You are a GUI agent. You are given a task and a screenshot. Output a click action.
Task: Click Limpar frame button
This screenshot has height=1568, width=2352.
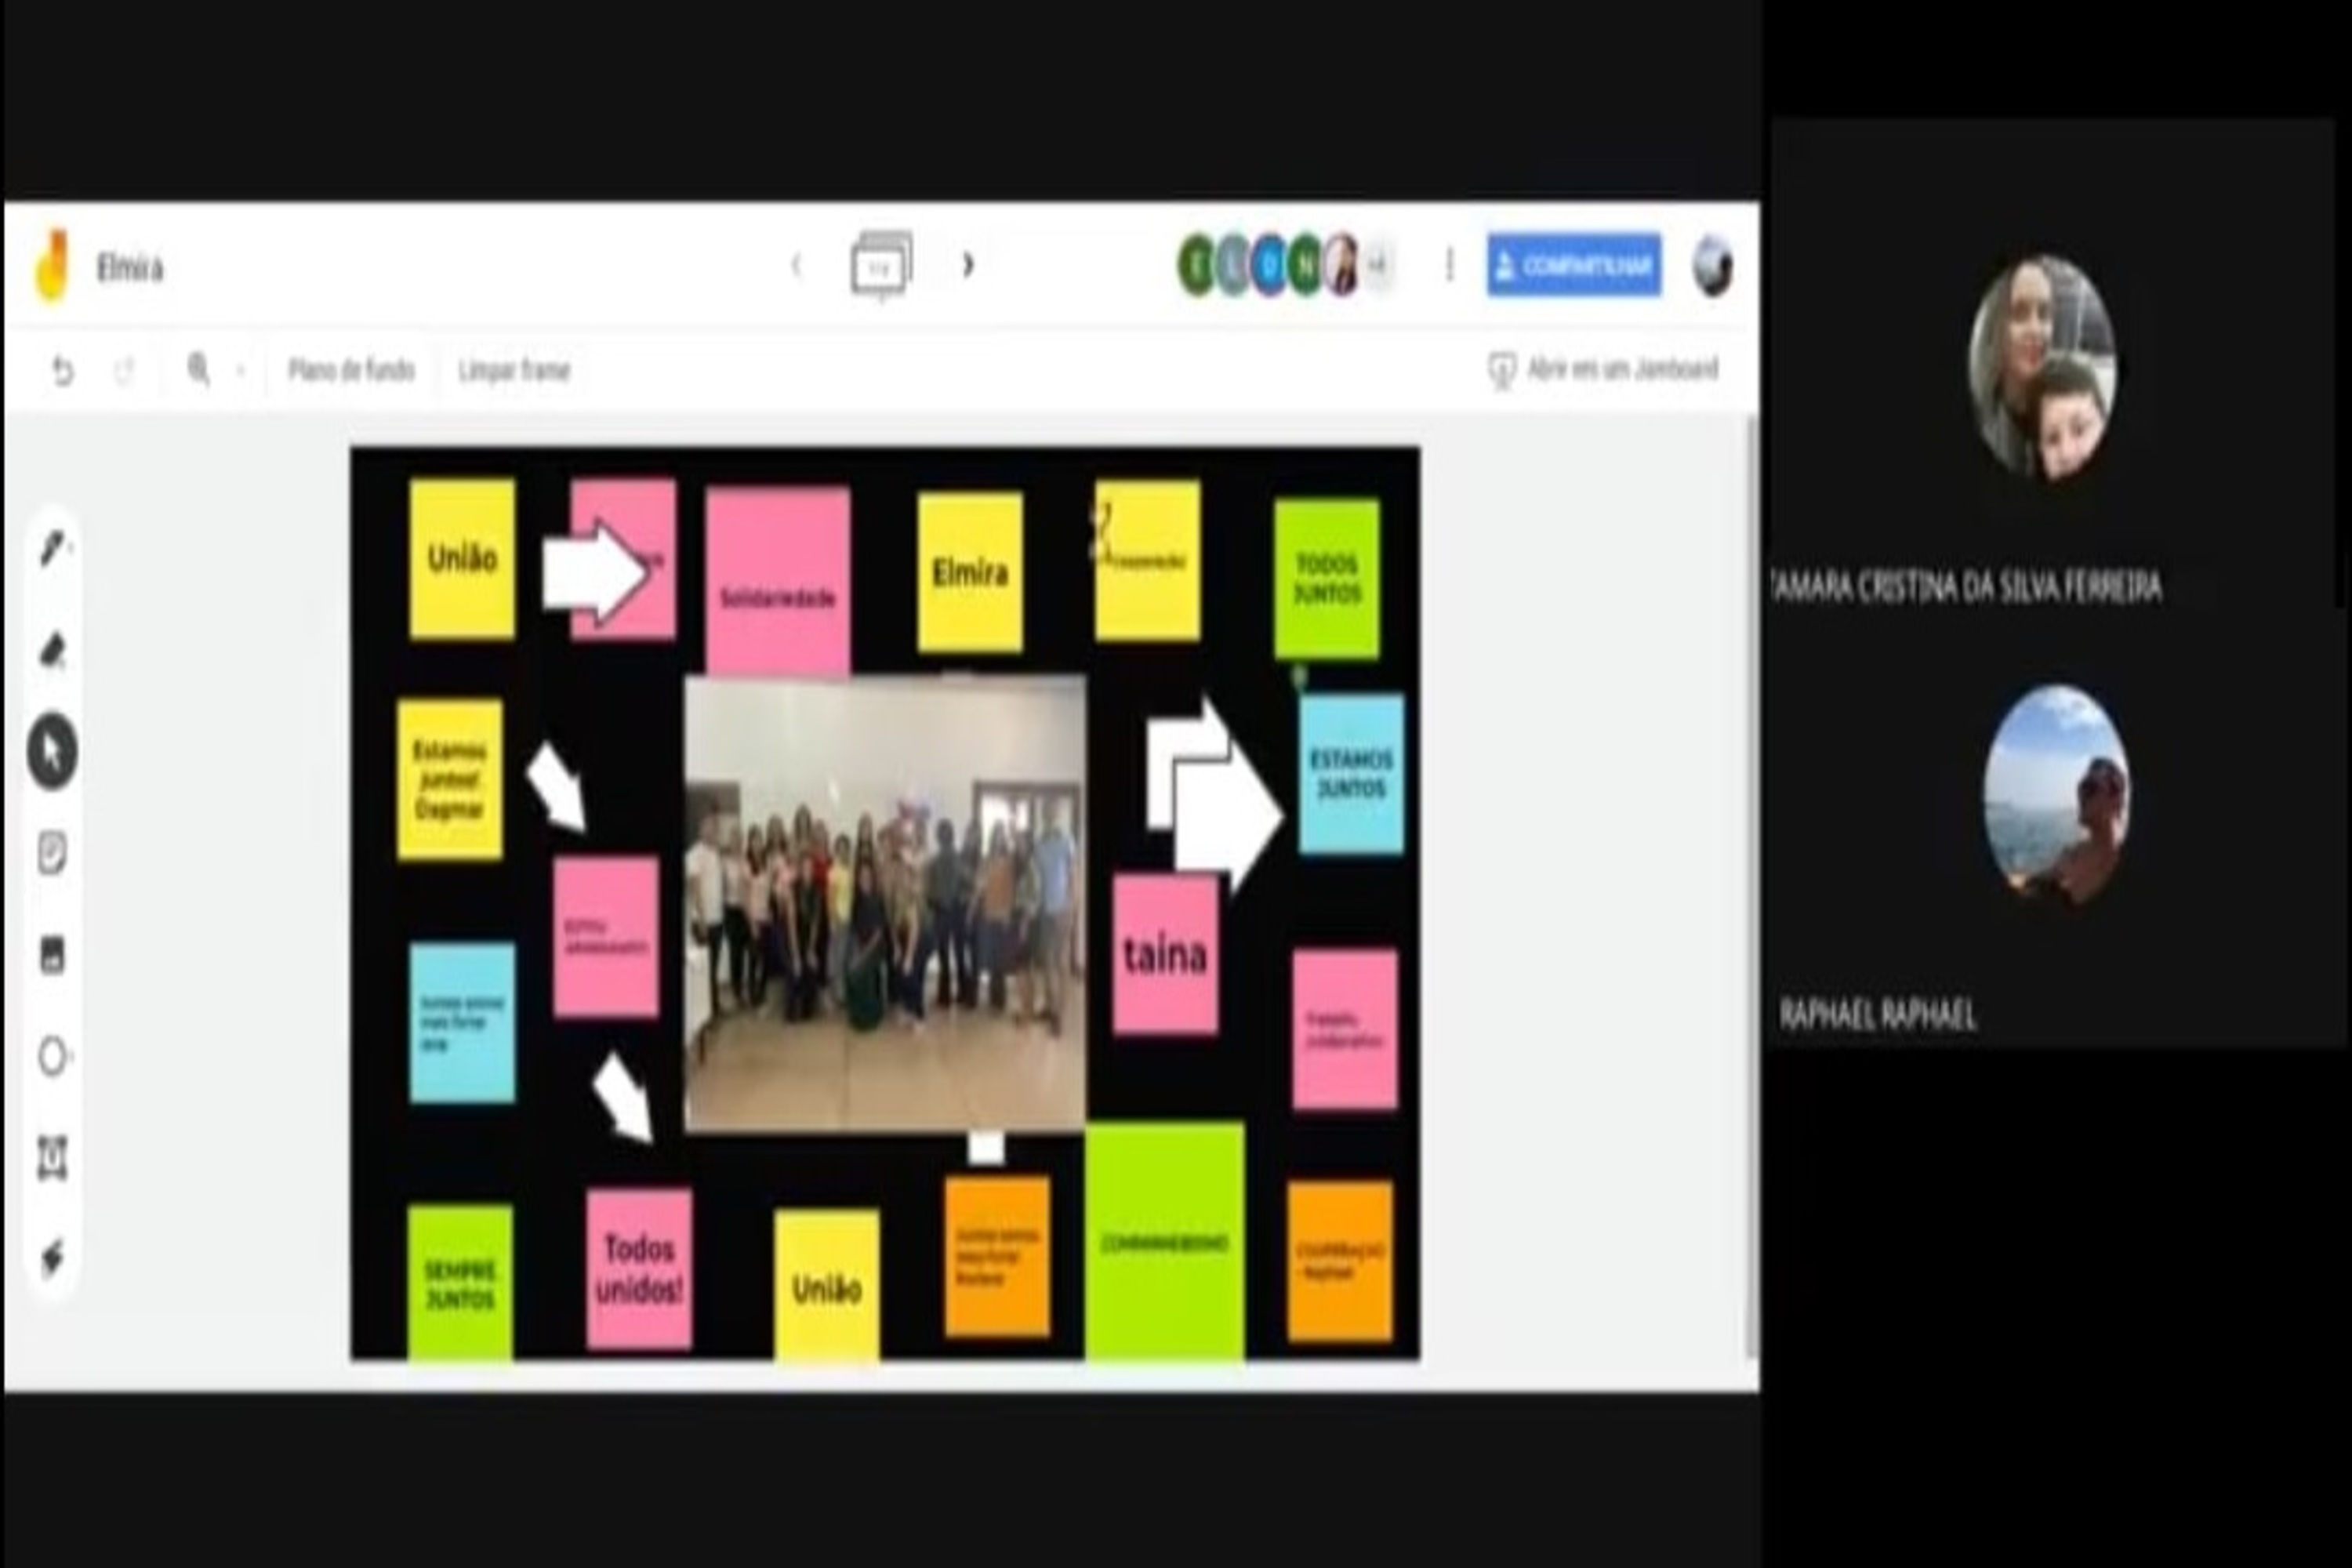[x=514, y=371]
